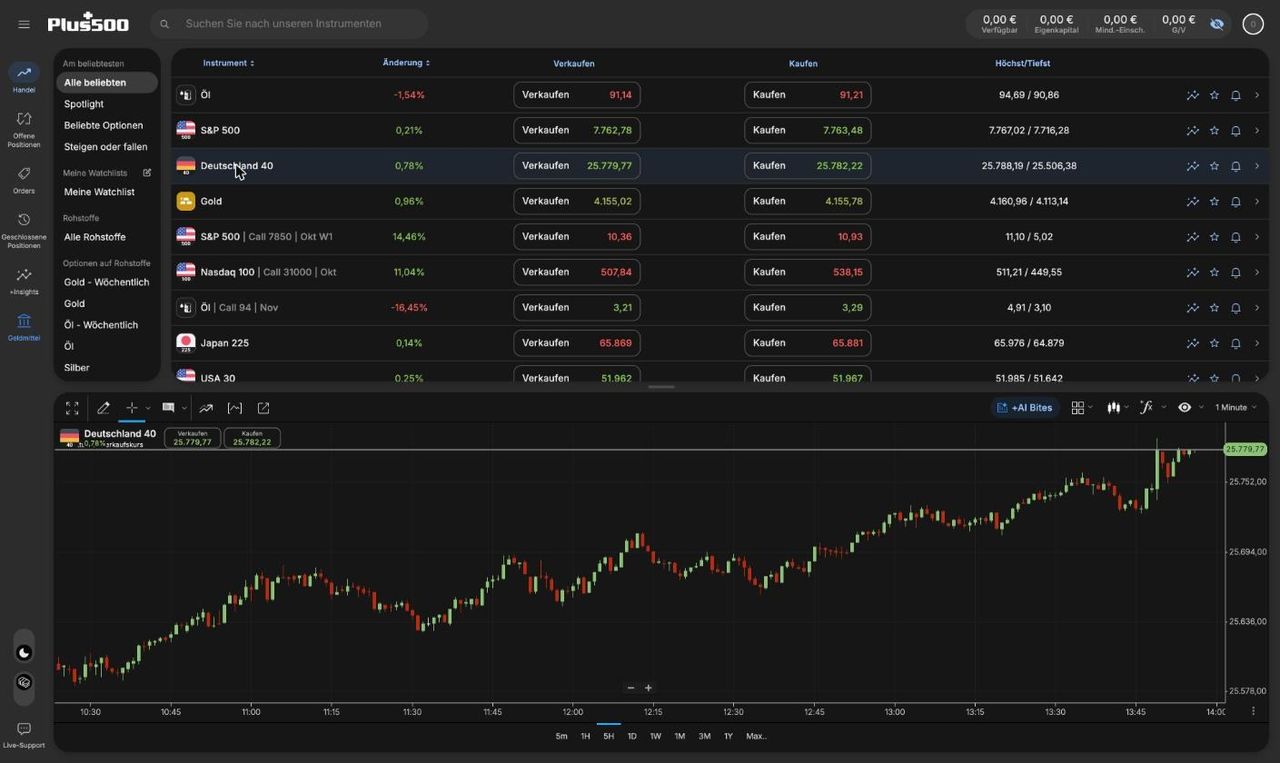This screenshot has height=763, width=1280.
Task: Open the 1 Minute interval dropdown
Action: point(1236,408)
